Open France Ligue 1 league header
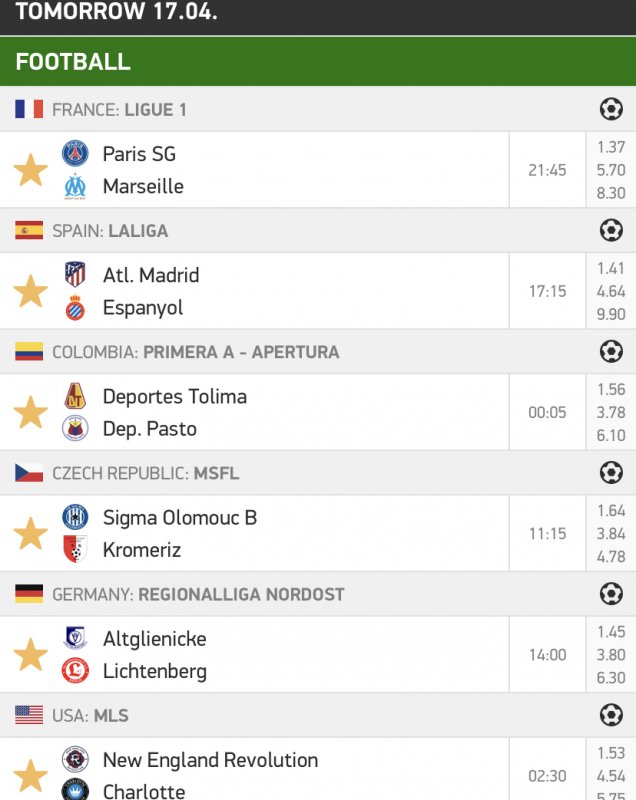636x800 pixels. [x=119, y=110]
